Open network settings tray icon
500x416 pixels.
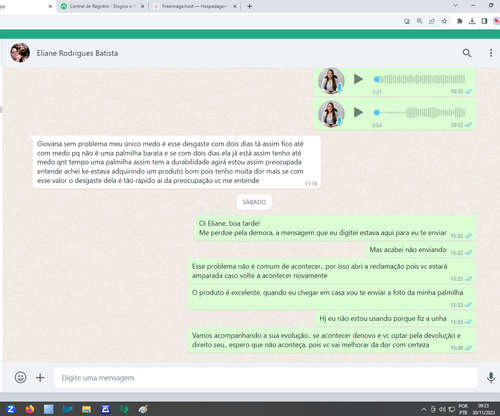click(451, 409)
